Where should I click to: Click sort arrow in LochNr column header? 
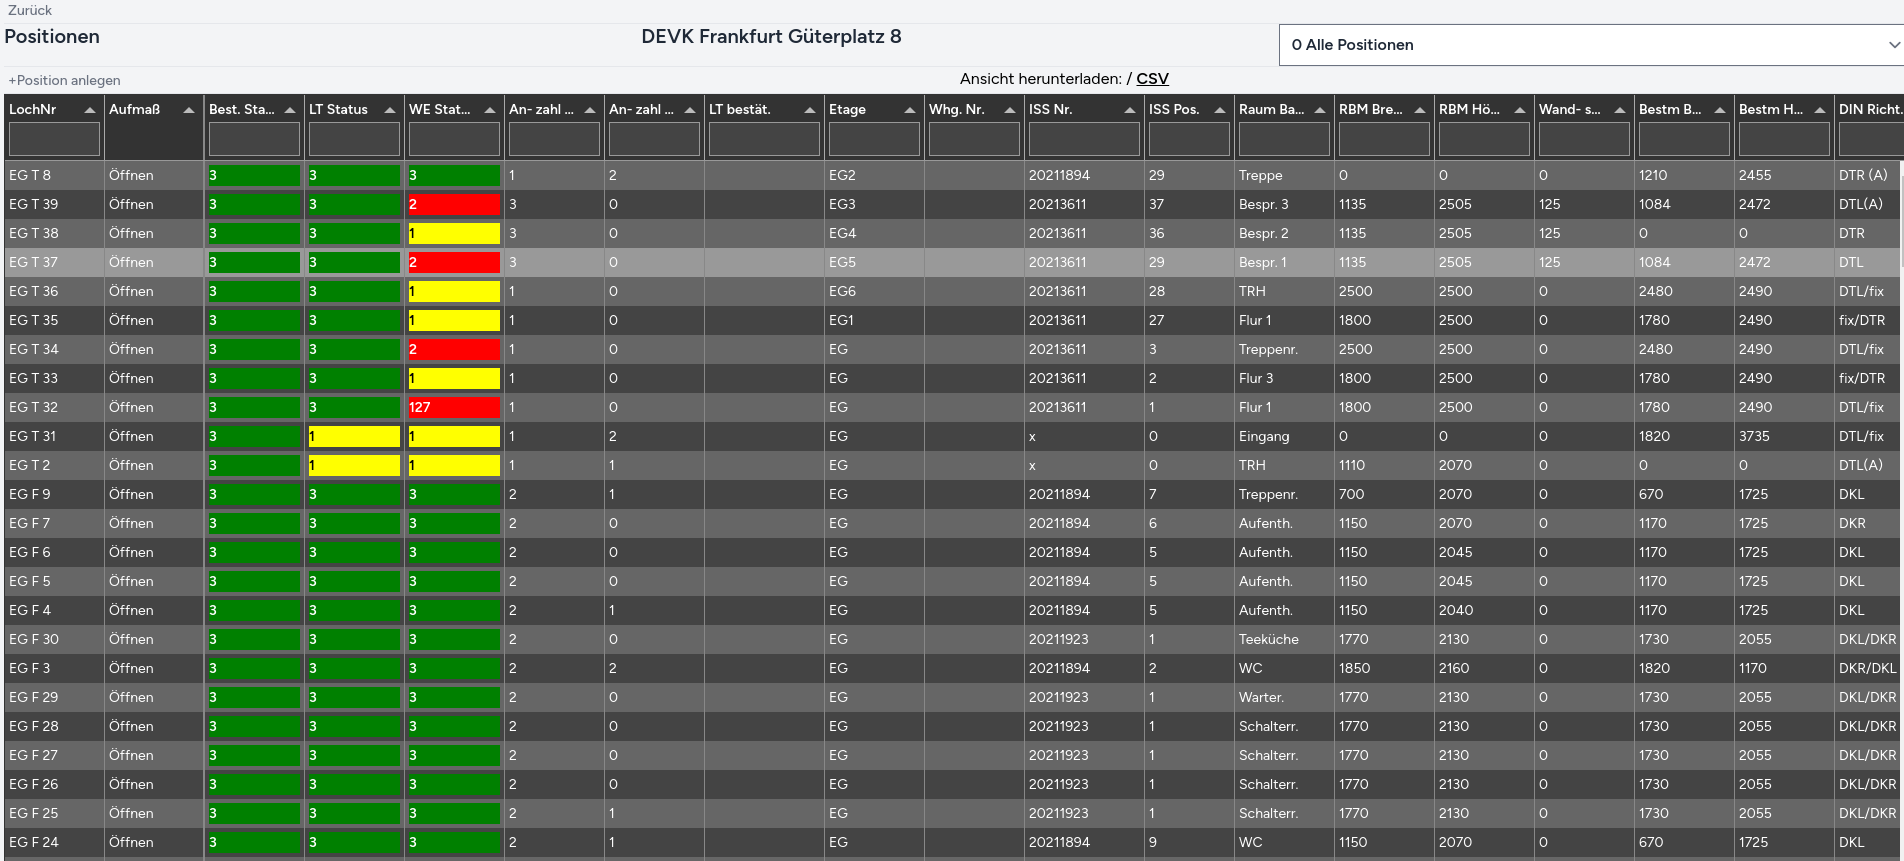[x=89, y=110]
